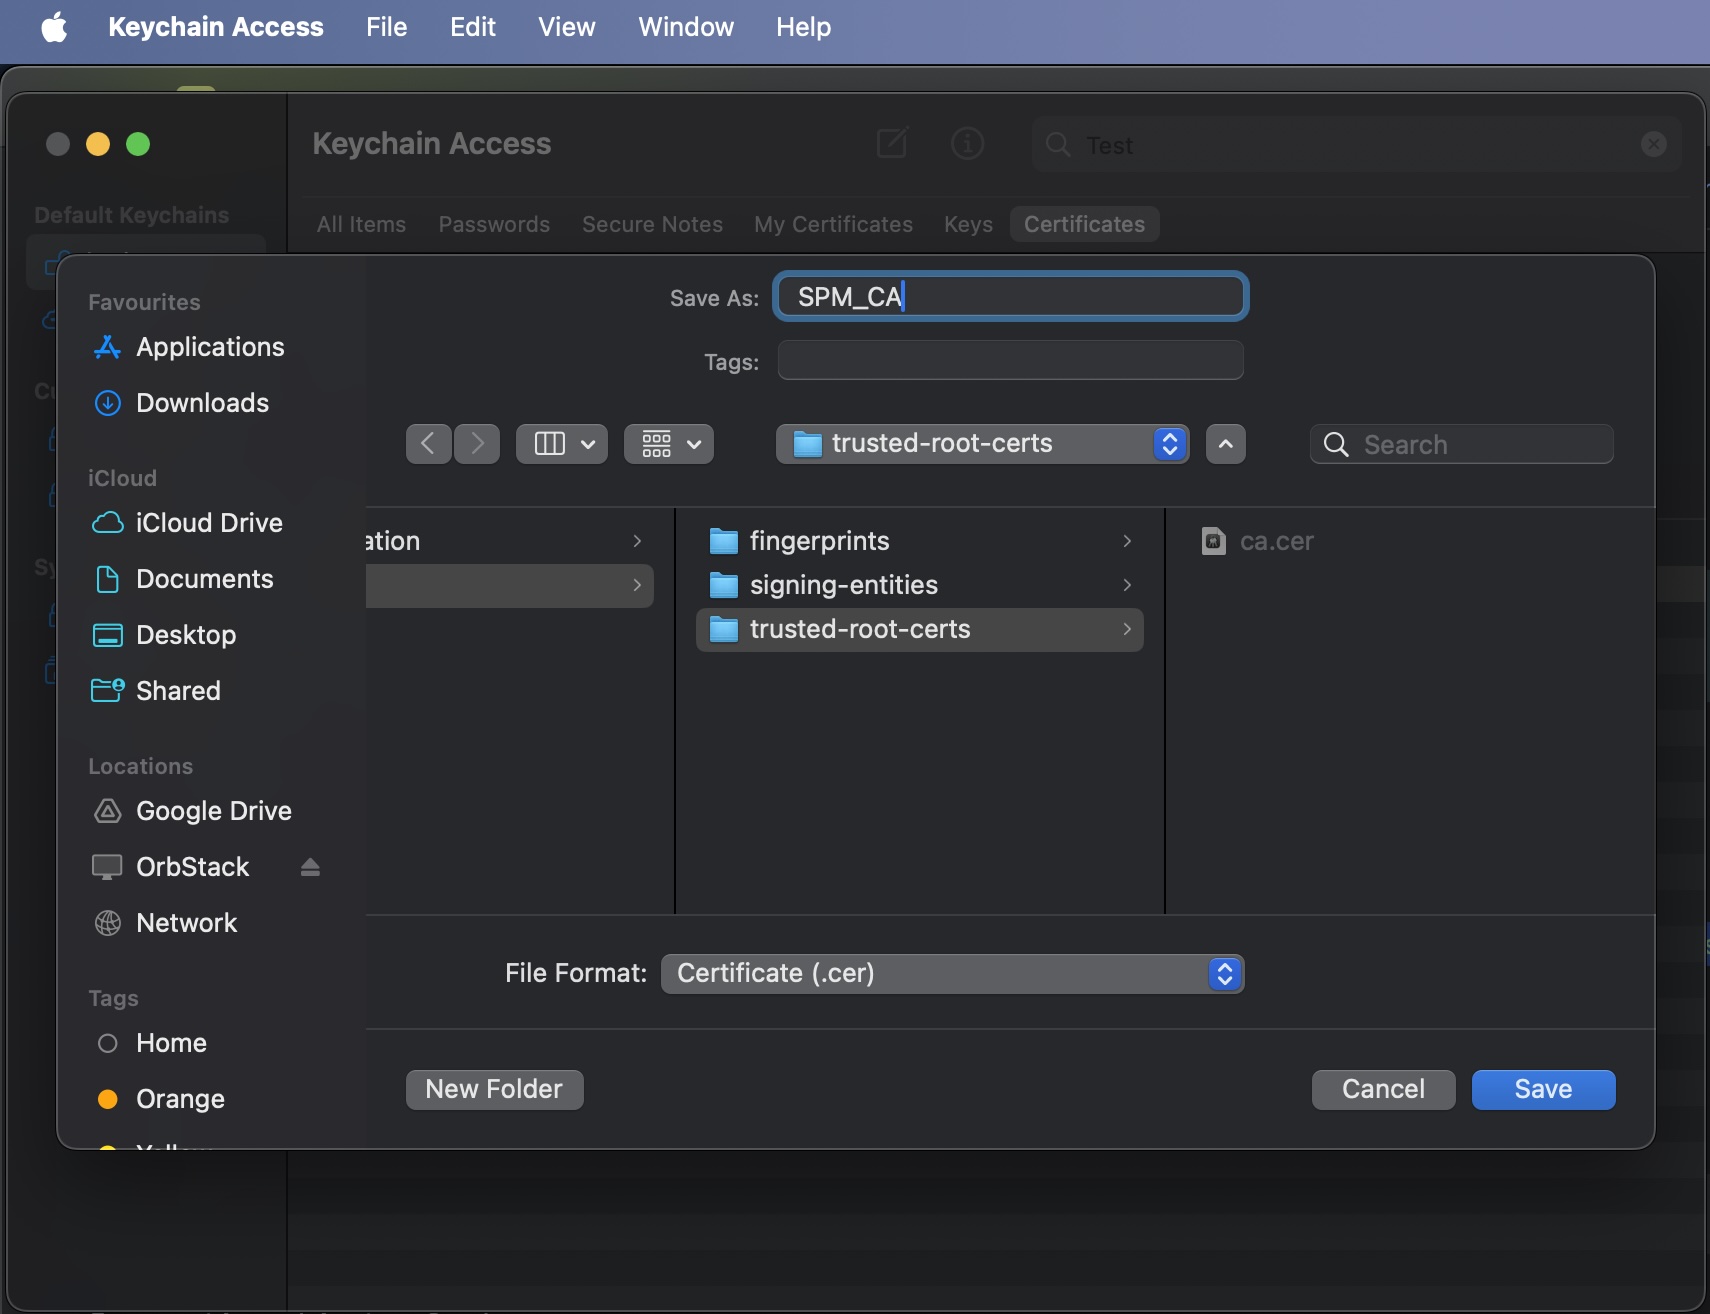
Task: Click the Cancel button
Action: [x=1383, y=1089]
